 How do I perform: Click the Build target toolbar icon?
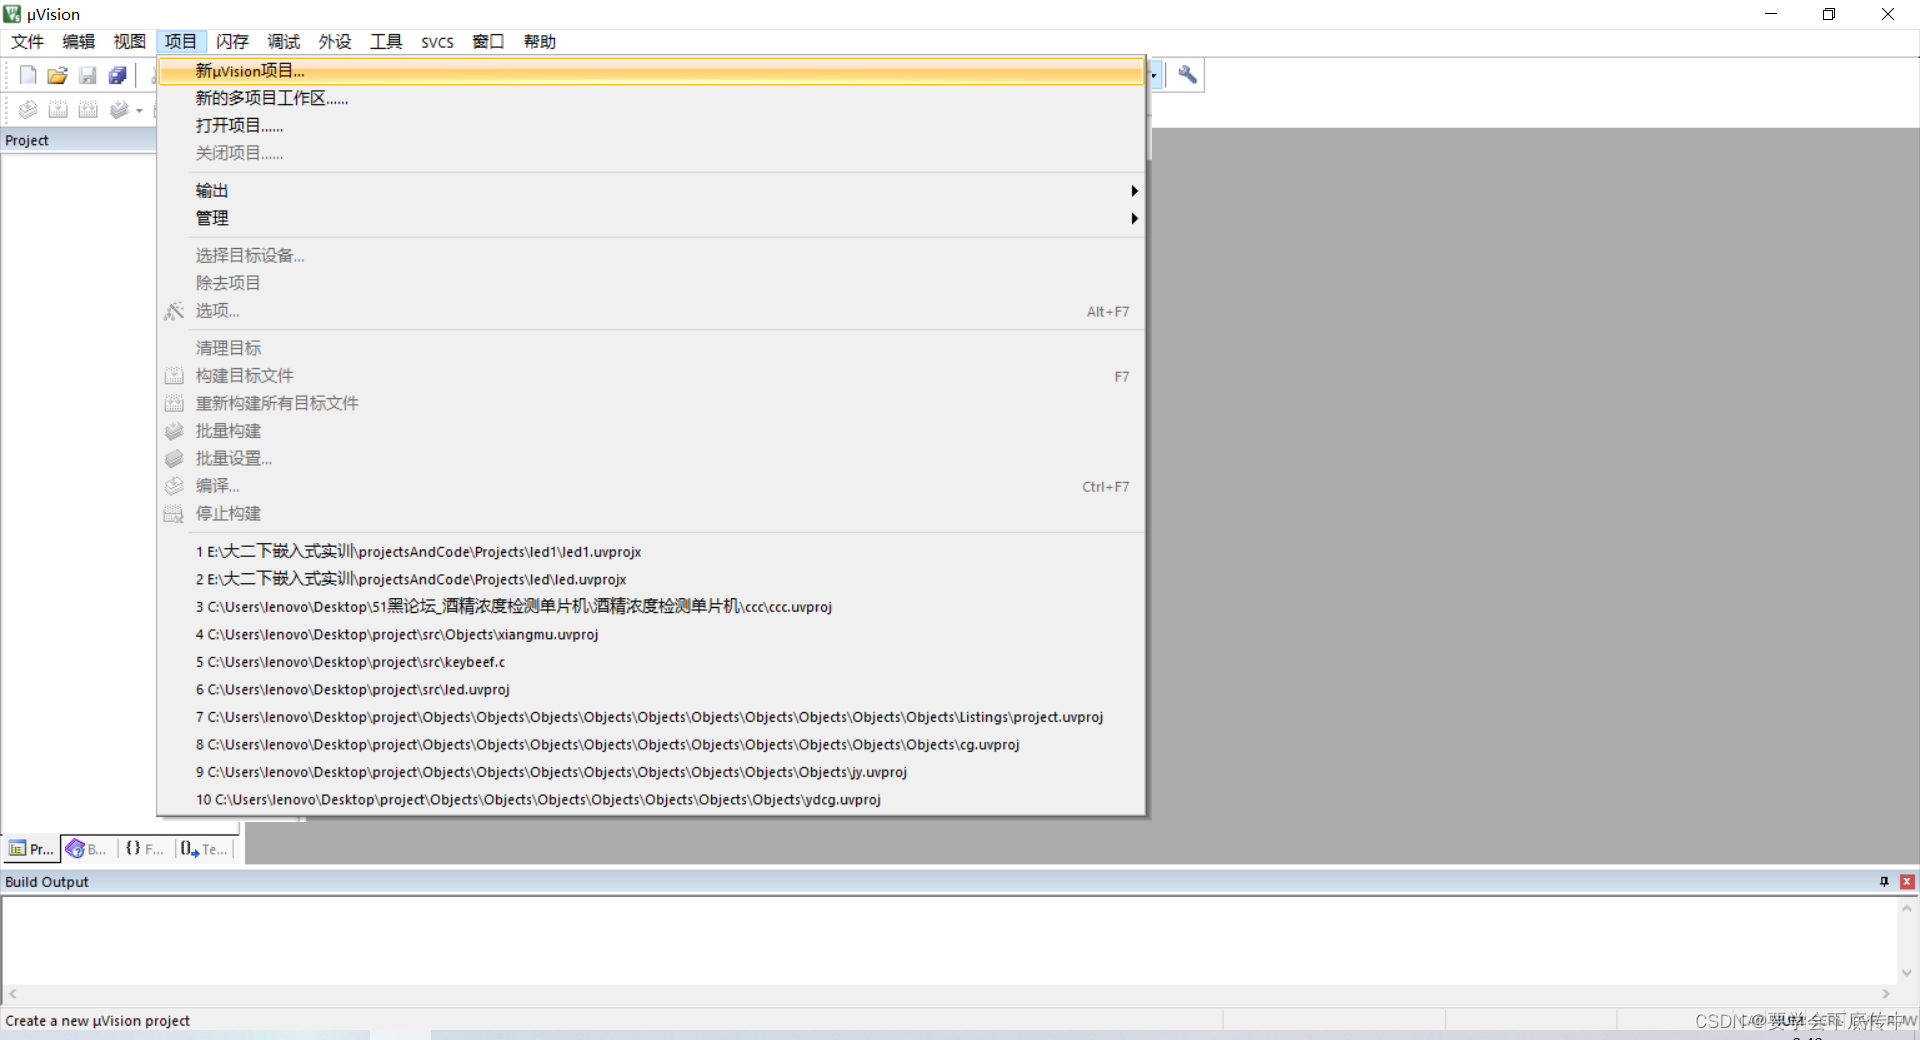(58, 109)
